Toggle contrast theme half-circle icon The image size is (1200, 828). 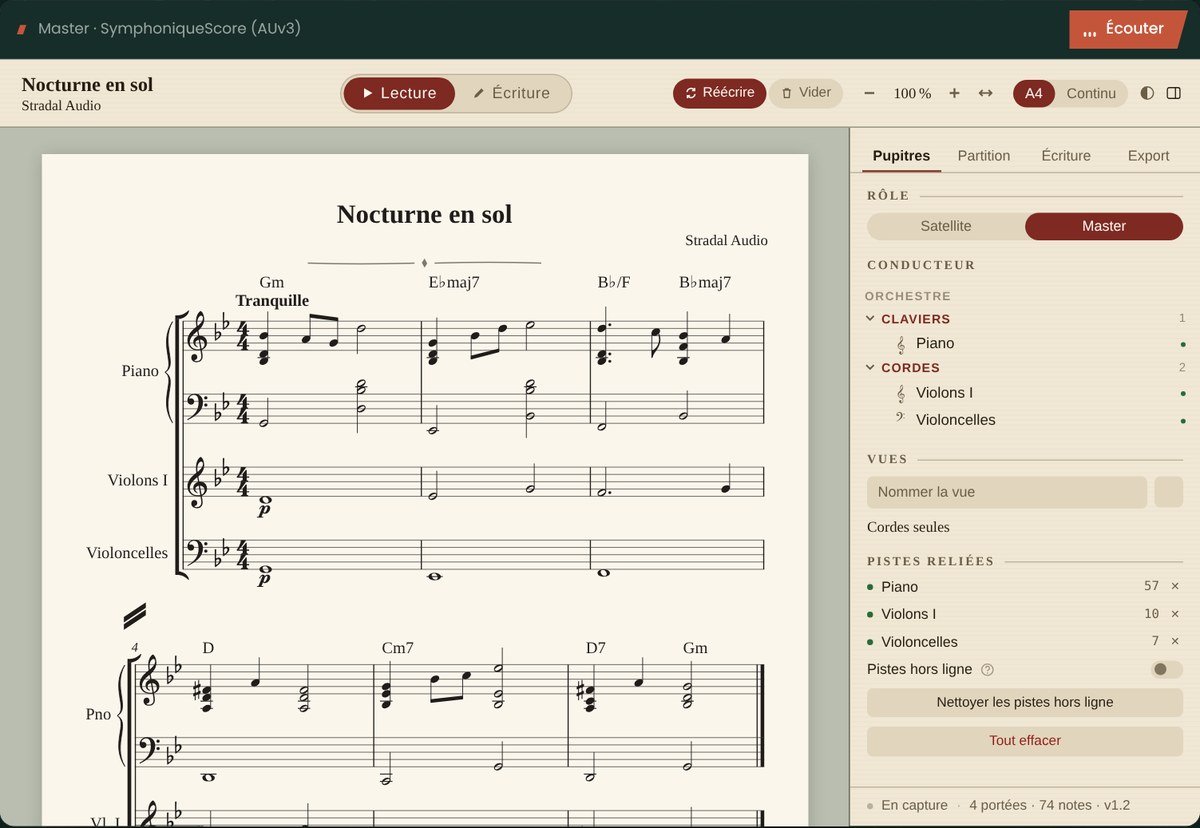(x=1147, y=93)
